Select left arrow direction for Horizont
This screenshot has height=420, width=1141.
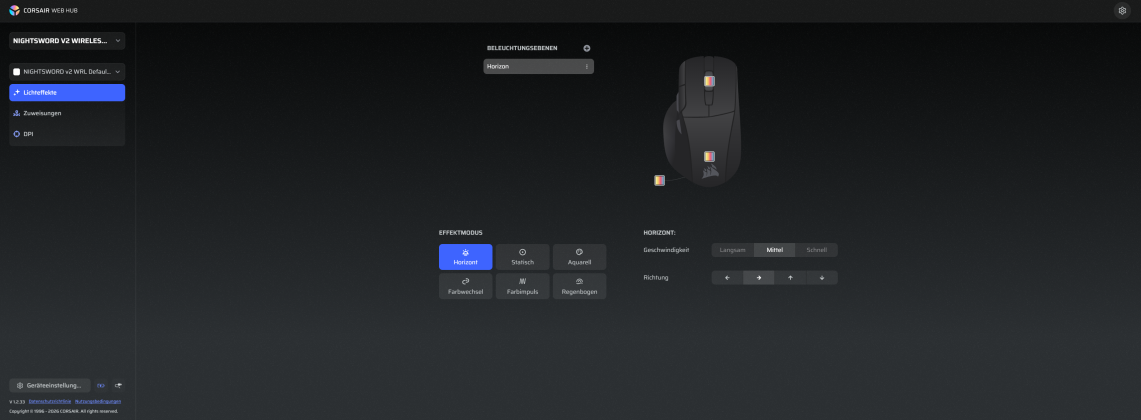click(x=727, y=277)
